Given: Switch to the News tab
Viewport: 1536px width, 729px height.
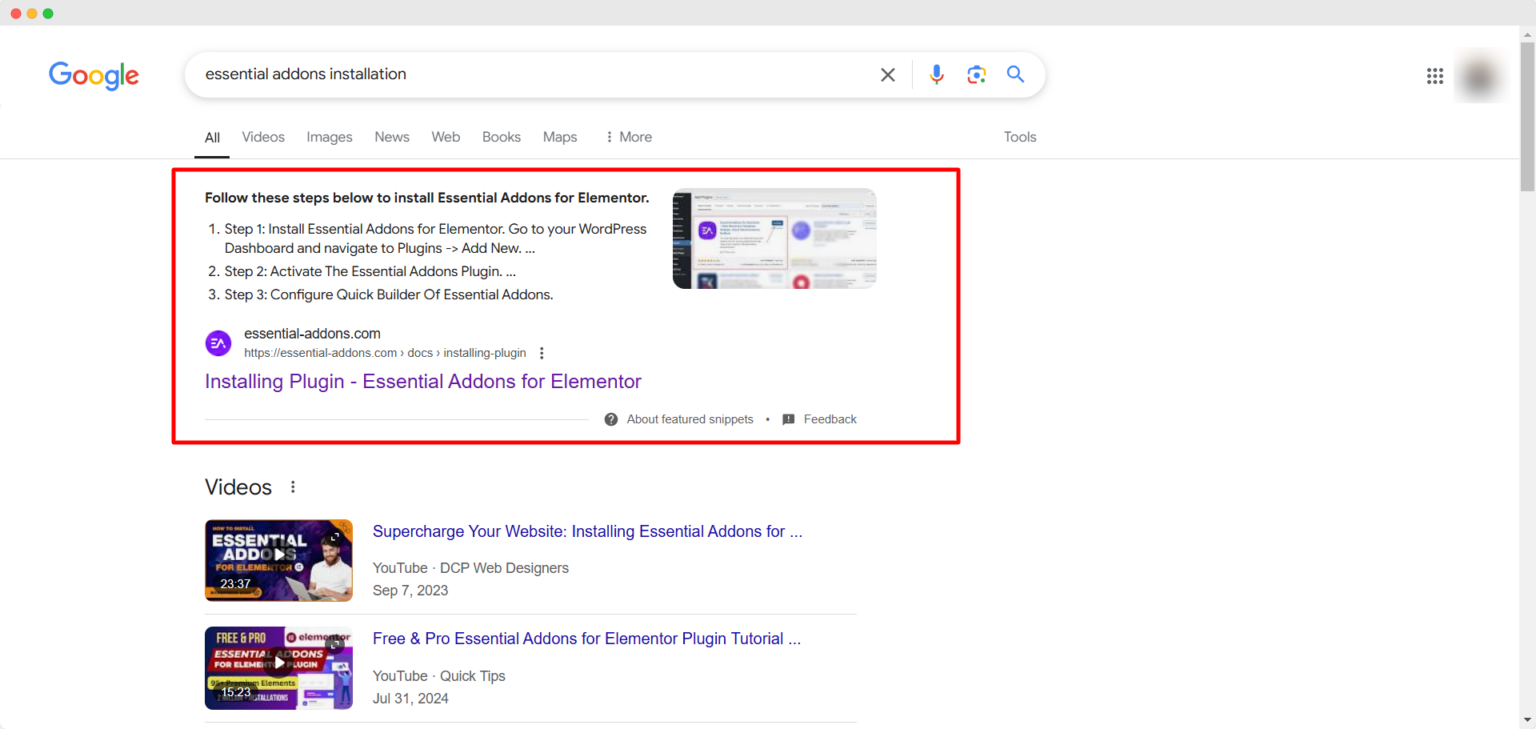Looking at the screenshot, I should (391, 137).
